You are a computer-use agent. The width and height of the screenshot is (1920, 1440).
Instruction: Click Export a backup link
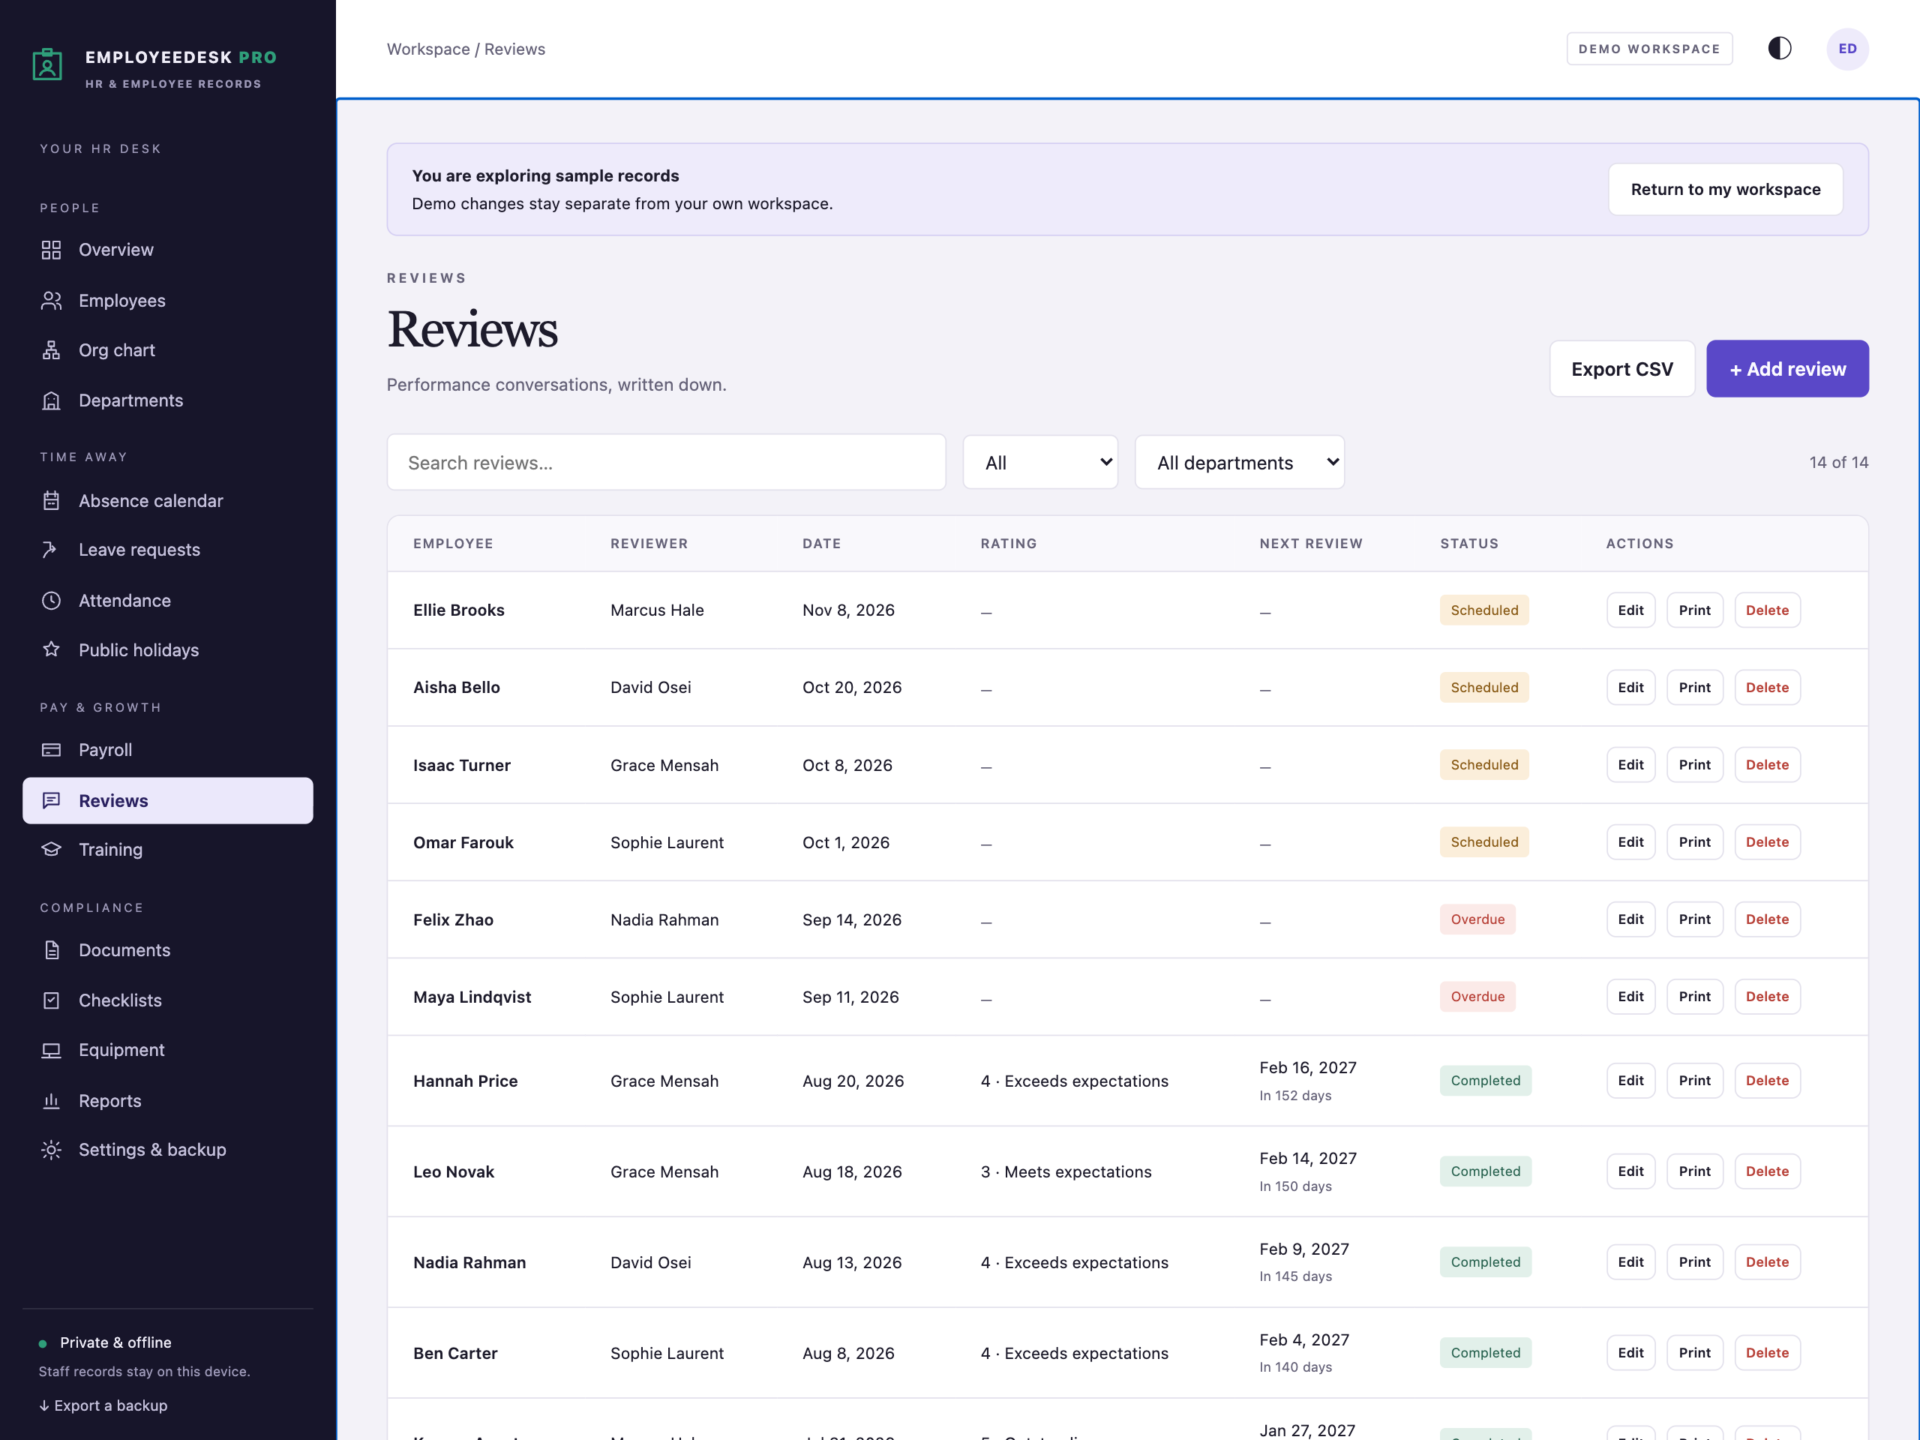click(103, 1405)
